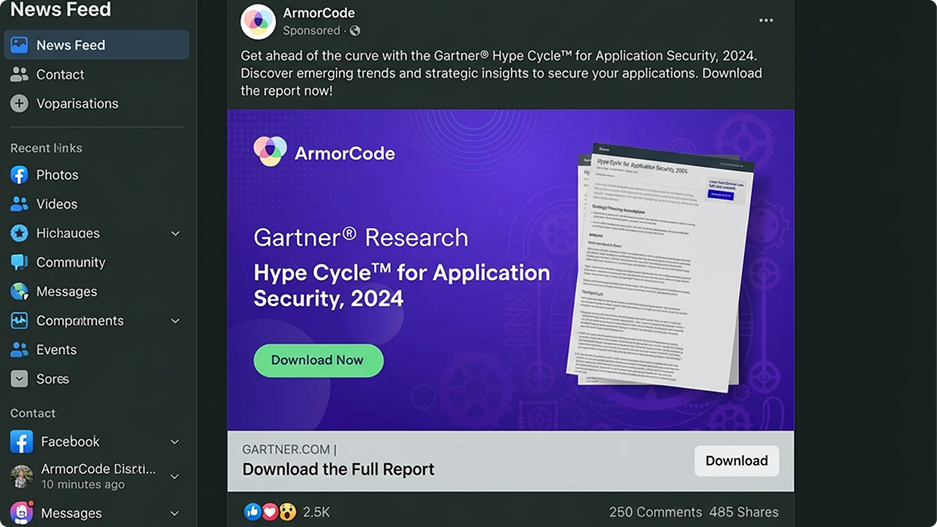The image size is (937, 527).
Task: Click the Events people icon
Action: click(19, 350)
